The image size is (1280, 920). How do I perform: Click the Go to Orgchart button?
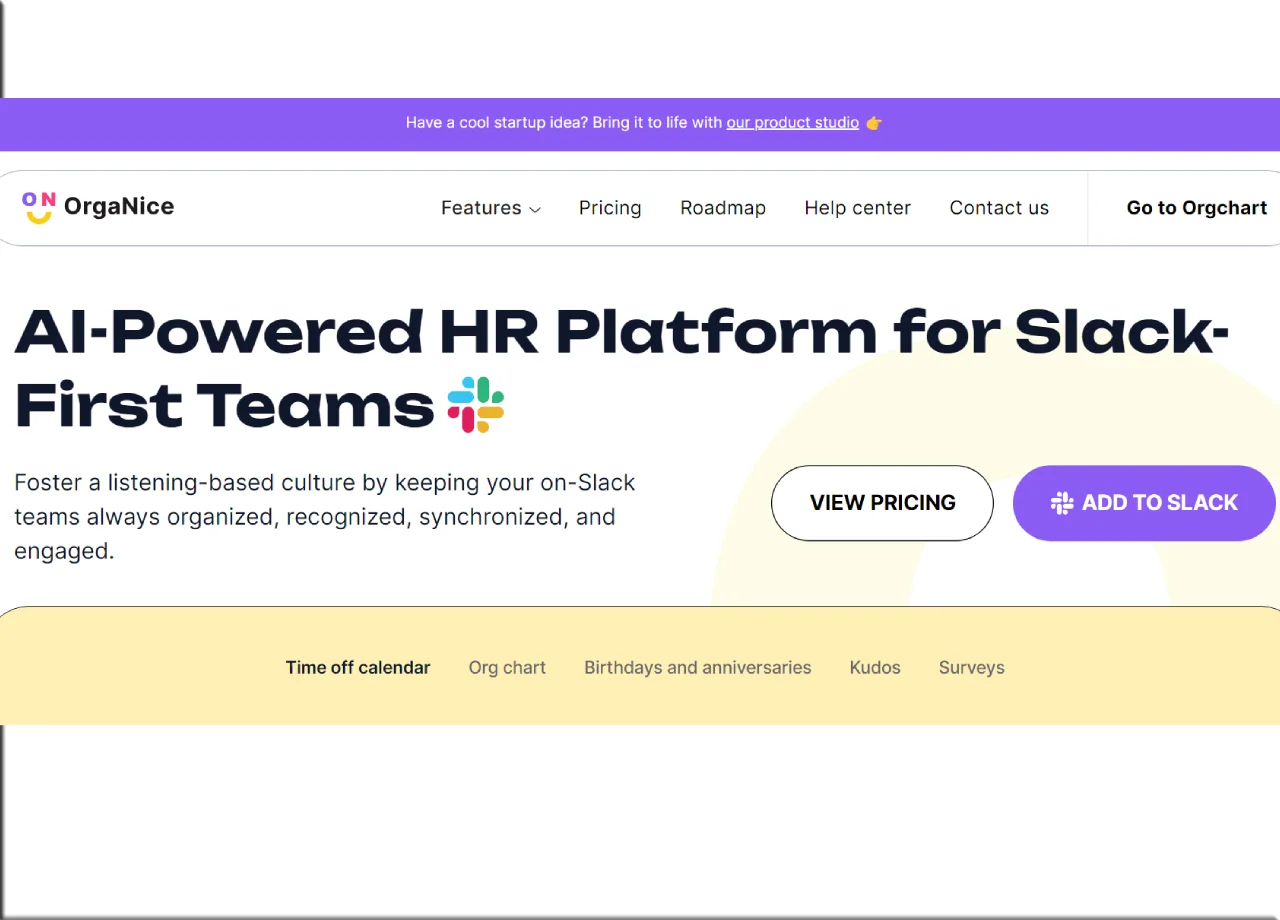(1196, 208)
